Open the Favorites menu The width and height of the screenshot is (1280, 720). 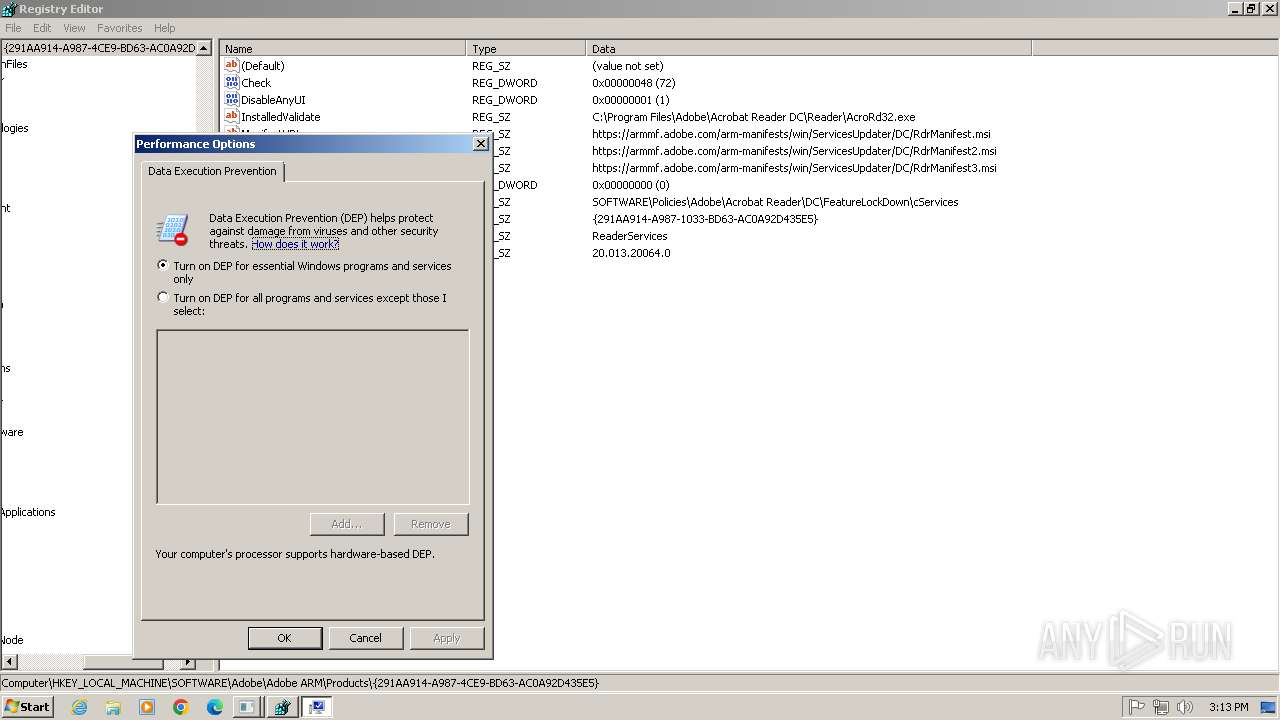(x=120, y=28)
